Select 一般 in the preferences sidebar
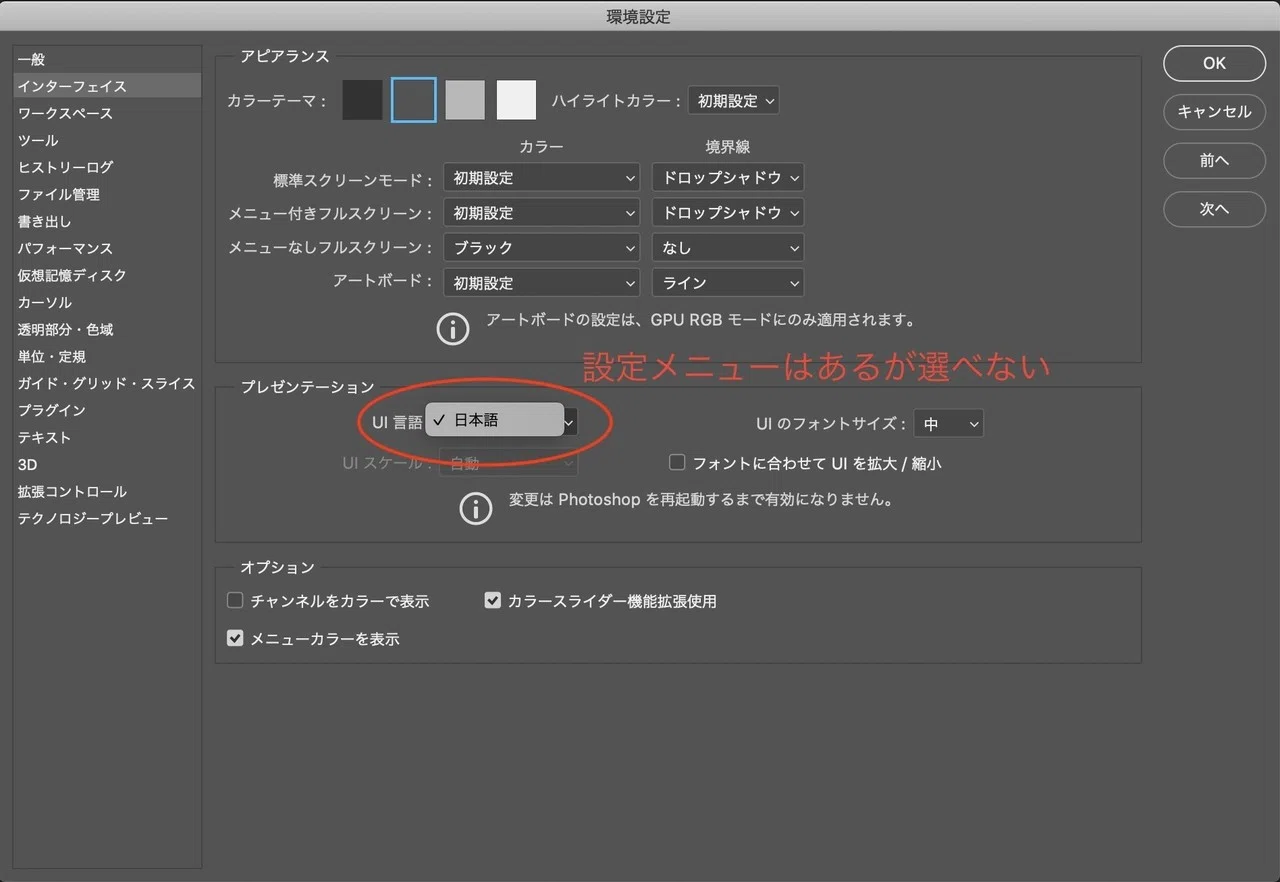The width and height of the screenshot is (1280, 882). tap(107, 60)
